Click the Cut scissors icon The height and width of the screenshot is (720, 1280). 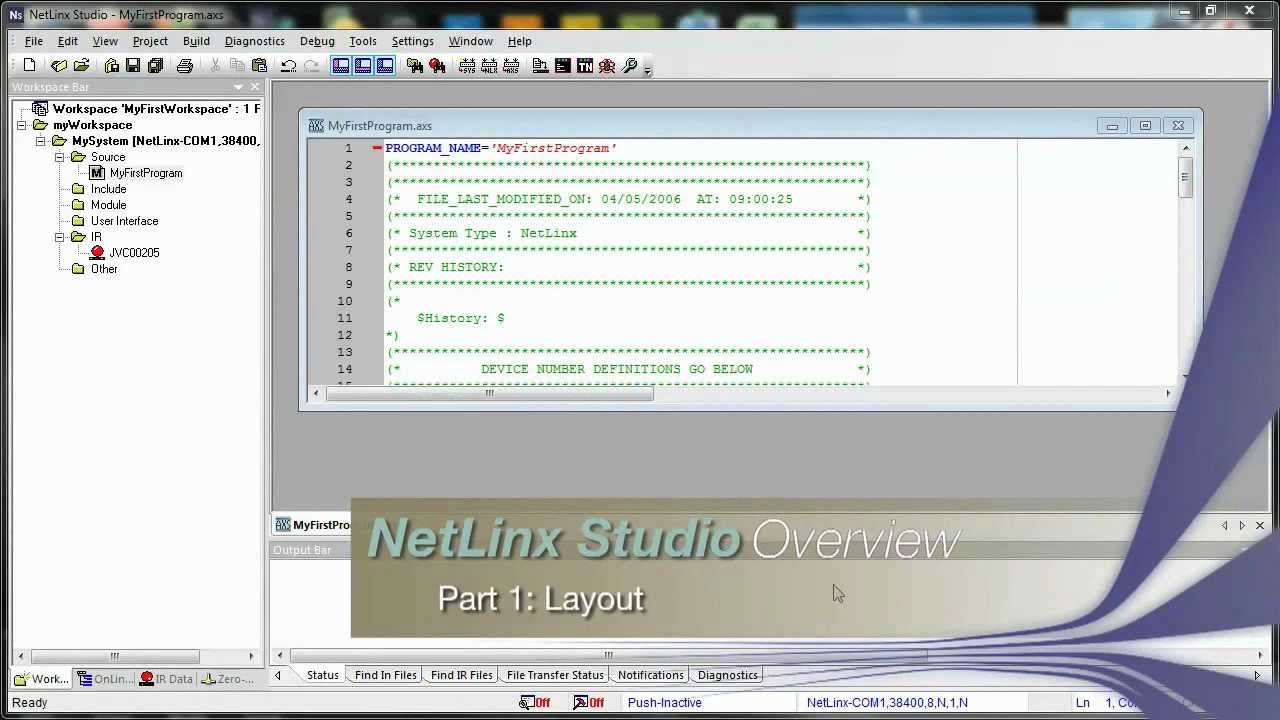click(x=215, y=66)
